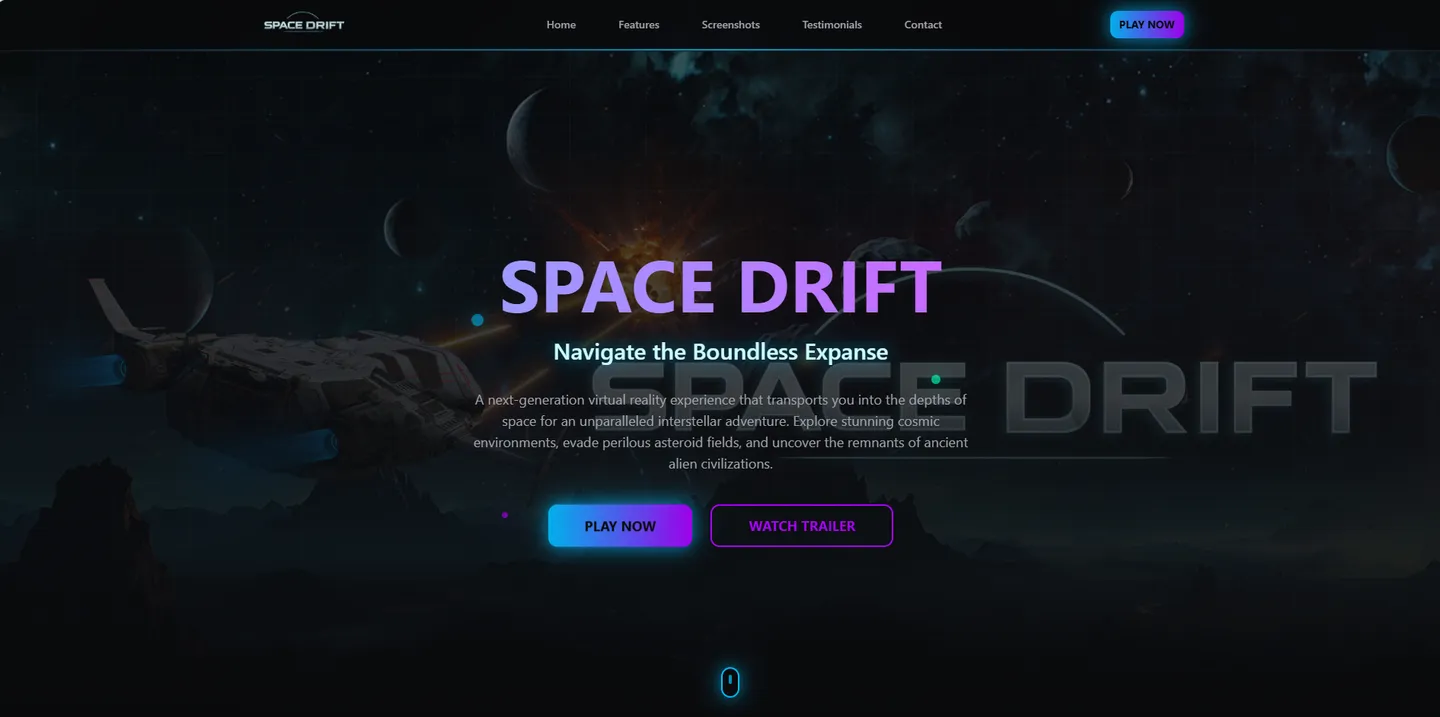Open the Space Drift logo in navbar
This screenshot has width=1440, height=717.
304,25
